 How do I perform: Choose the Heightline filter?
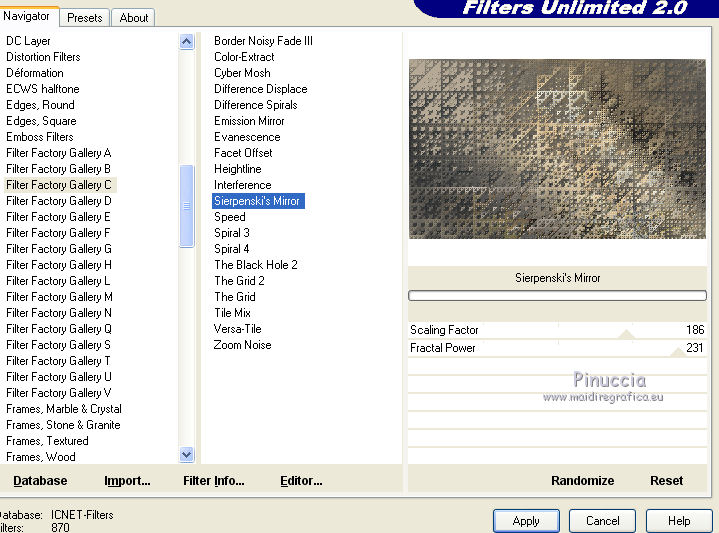238,169
